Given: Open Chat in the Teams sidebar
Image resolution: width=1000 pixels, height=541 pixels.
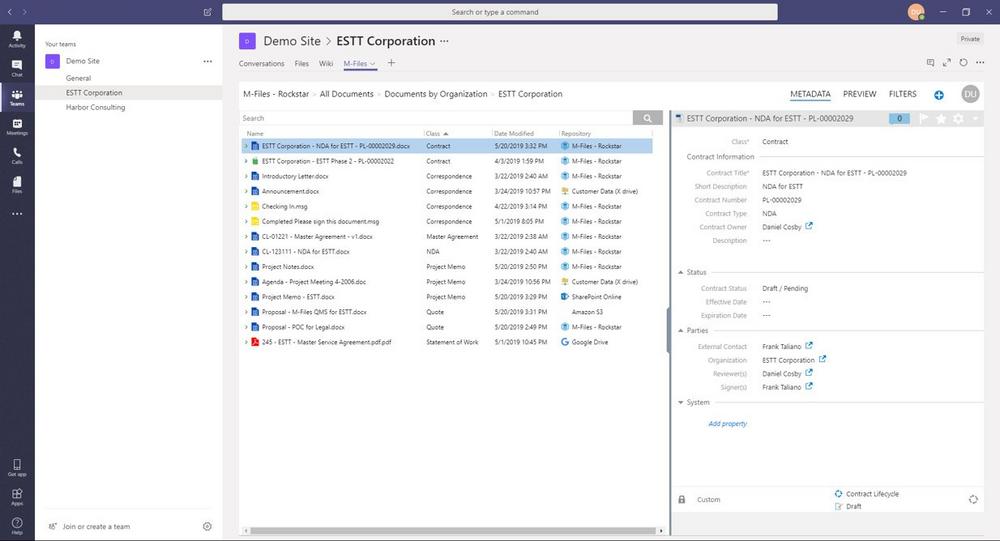Looking at the screenshot, I should (17, 68).
